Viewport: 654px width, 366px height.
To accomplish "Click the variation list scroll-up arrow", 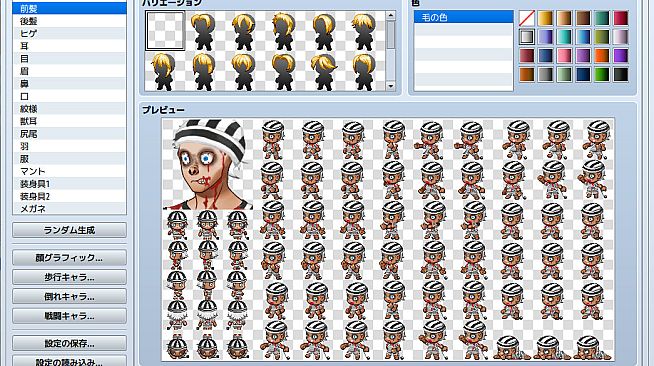I will click(x=390, y=16).
